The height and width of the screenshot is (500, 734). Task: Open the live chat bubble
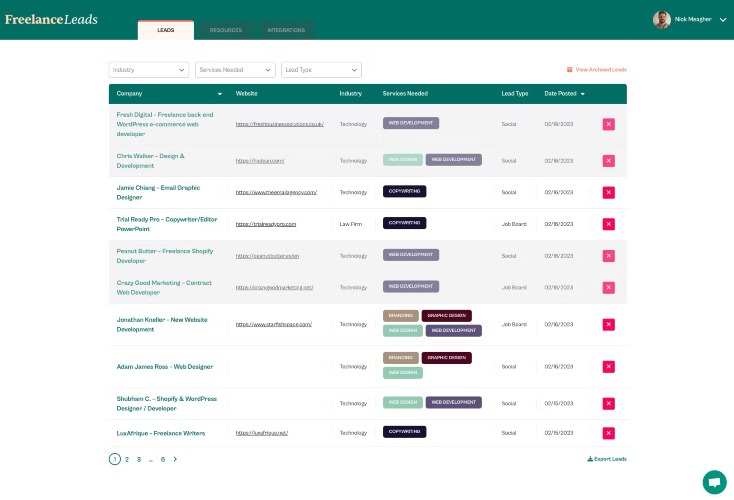(x=714, y=482)
